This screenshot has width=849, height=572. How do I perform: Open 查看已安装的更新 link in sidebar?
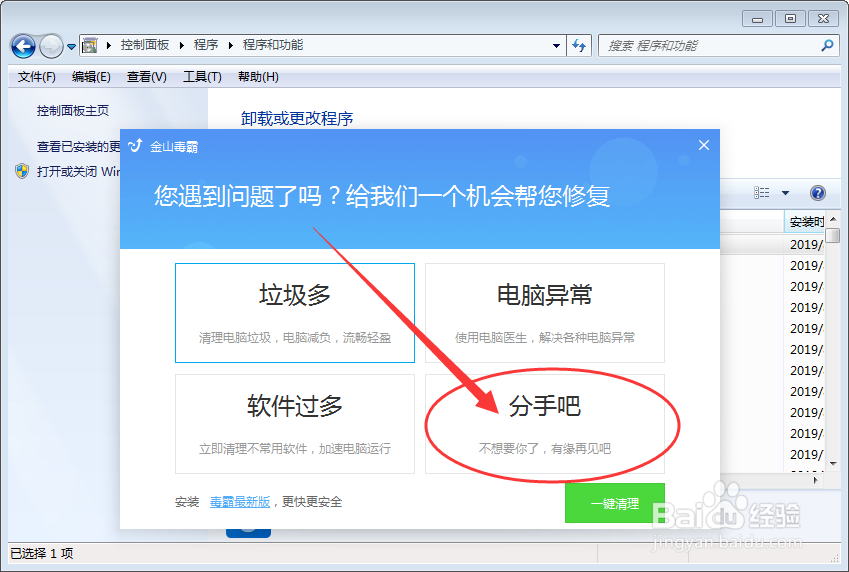79,147
